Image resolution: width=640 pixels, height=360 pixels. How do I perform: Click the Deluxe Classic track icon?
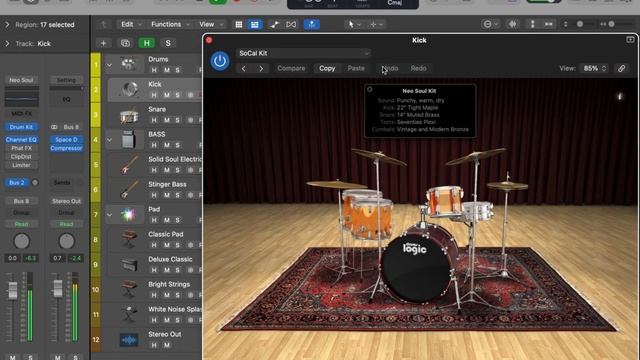pos(129,265)
